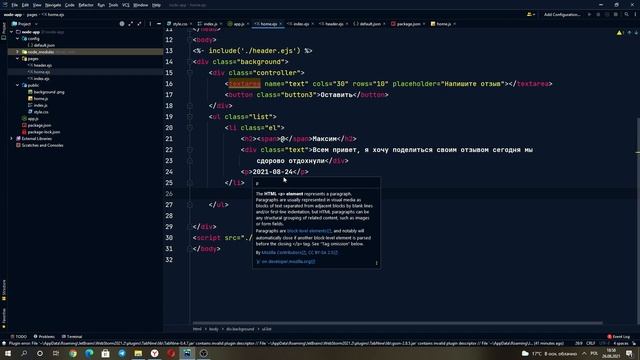Open the File menu
640x360 pixels.
[15, 5]
